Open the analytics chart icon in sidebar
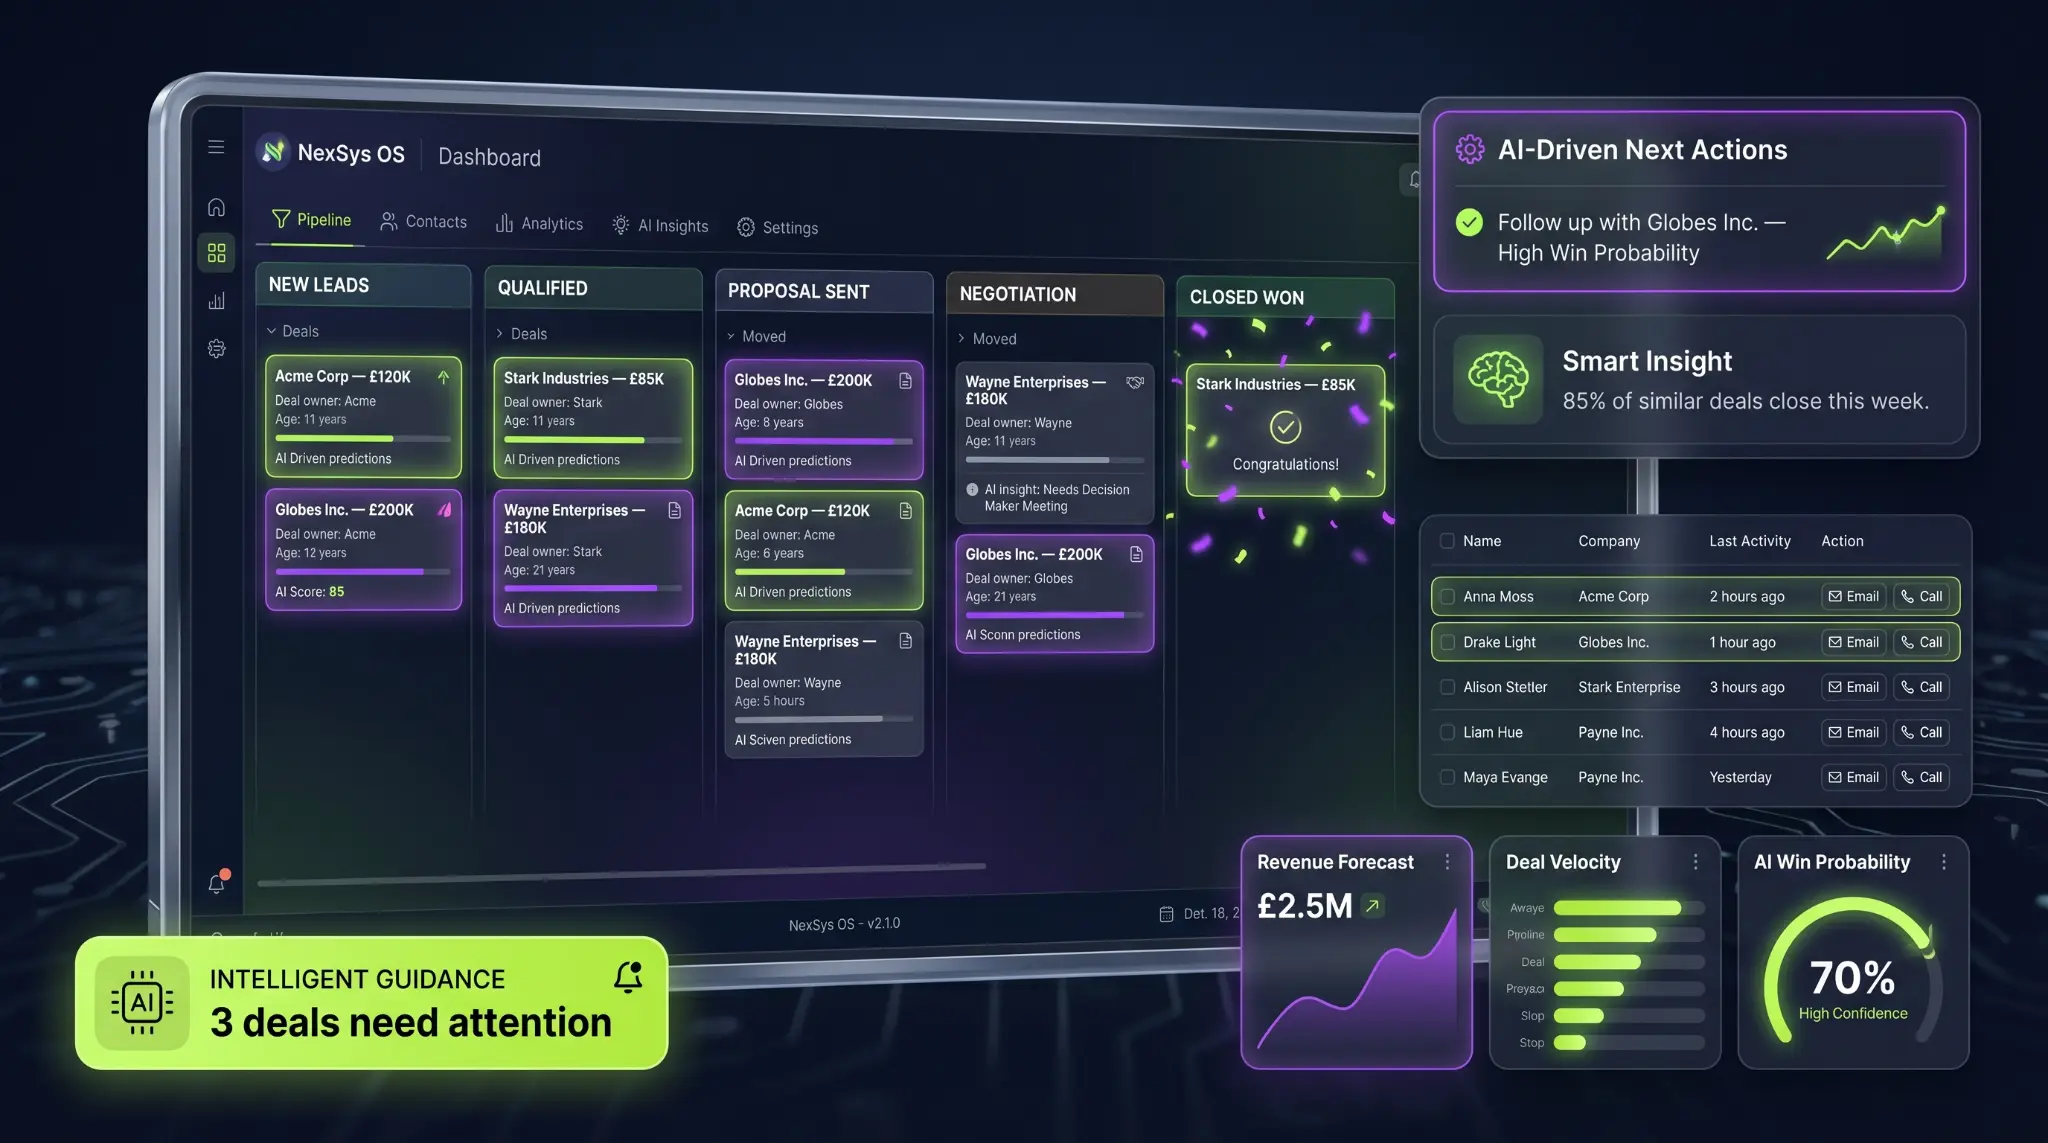 click(x=216, y=300)
